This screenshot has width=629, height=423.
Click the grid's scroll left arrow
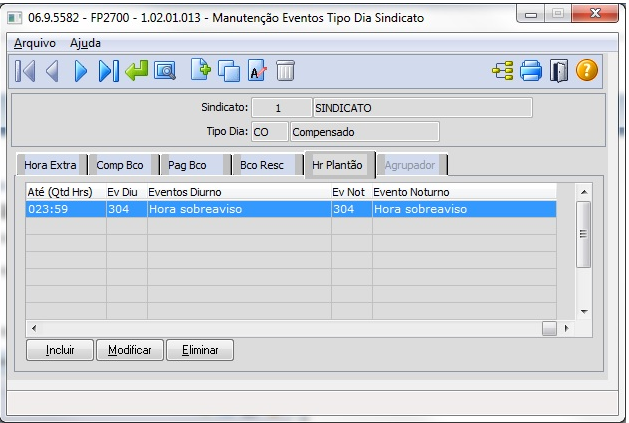click(x=34, y=328)
